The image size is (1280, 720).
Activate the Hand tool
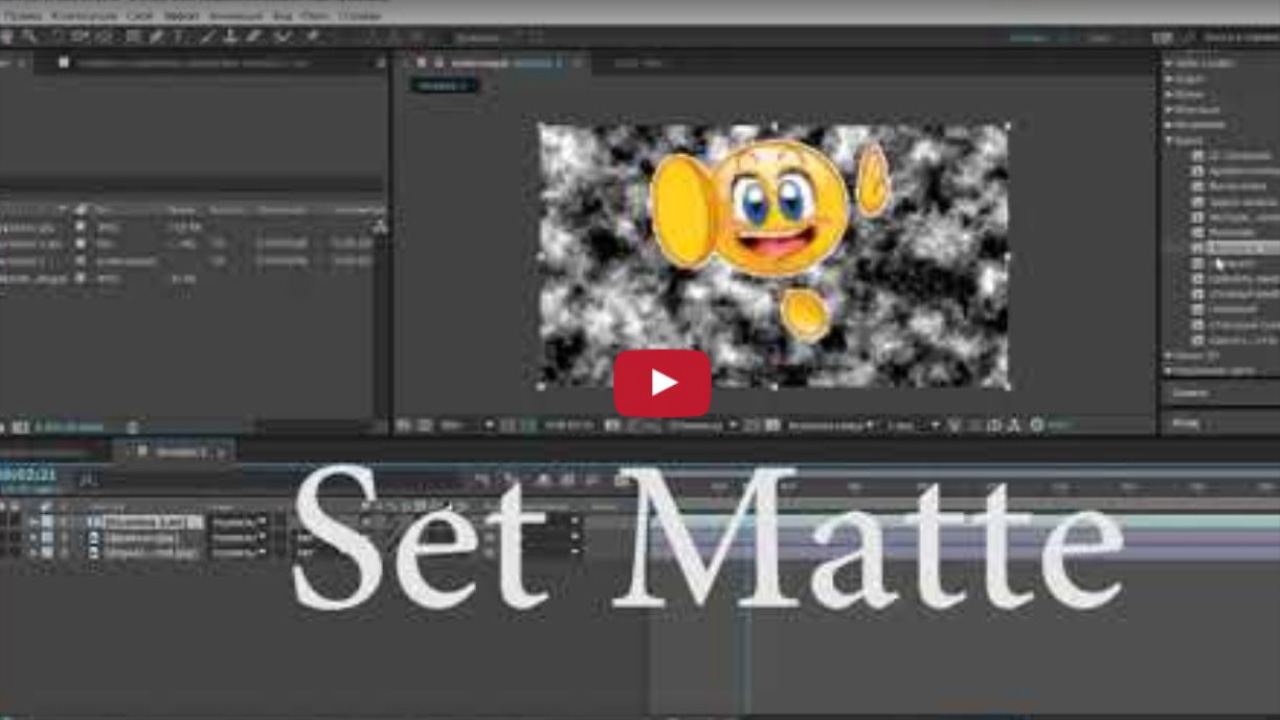click(30, 36)
